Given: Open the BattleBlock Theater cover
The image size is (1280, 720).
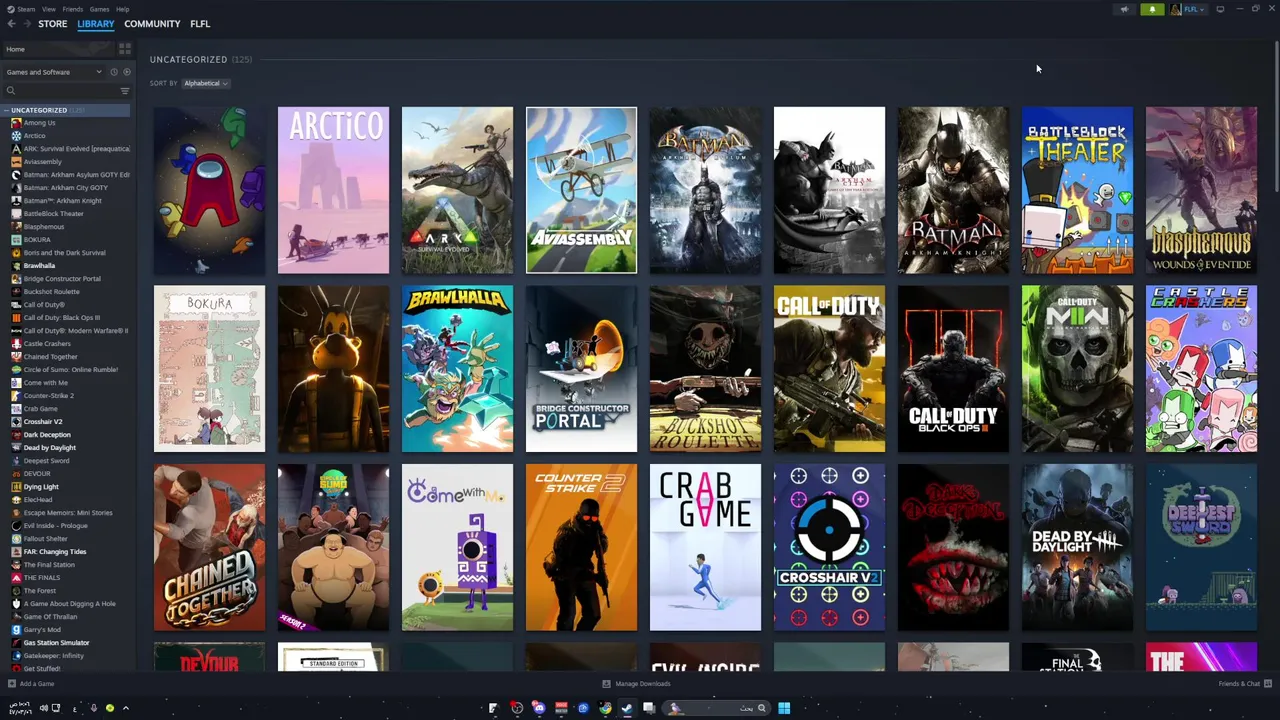Looking at the screenshot, I should pos(1077,190).
